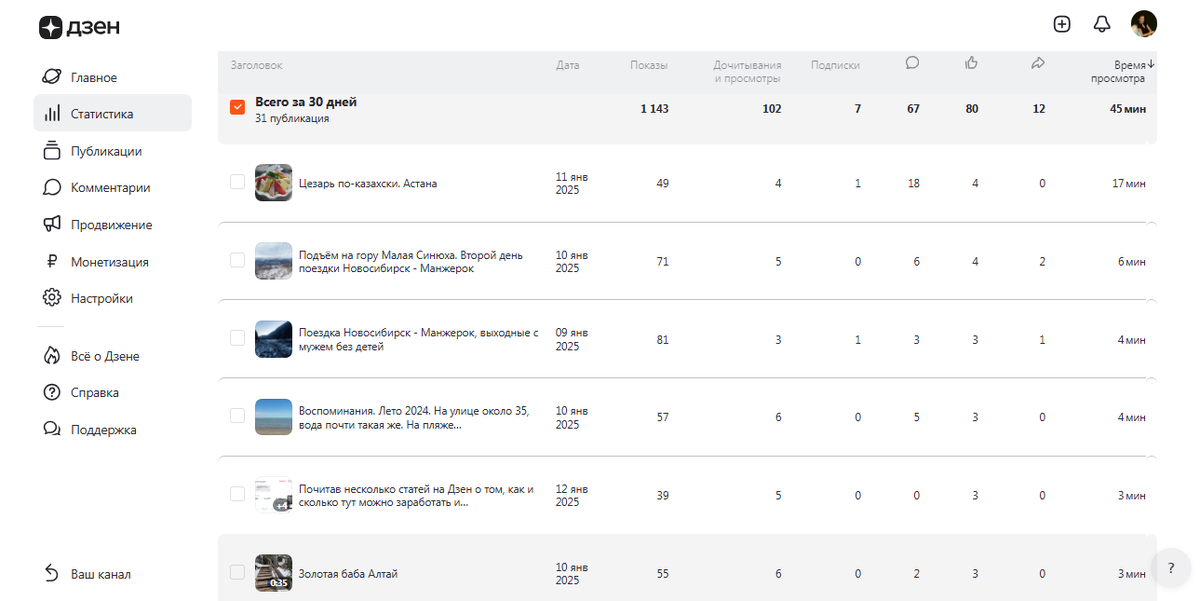
Task: Check the 'Цезарь по-казахски. Астана' row checkbox
Action: 237,182
